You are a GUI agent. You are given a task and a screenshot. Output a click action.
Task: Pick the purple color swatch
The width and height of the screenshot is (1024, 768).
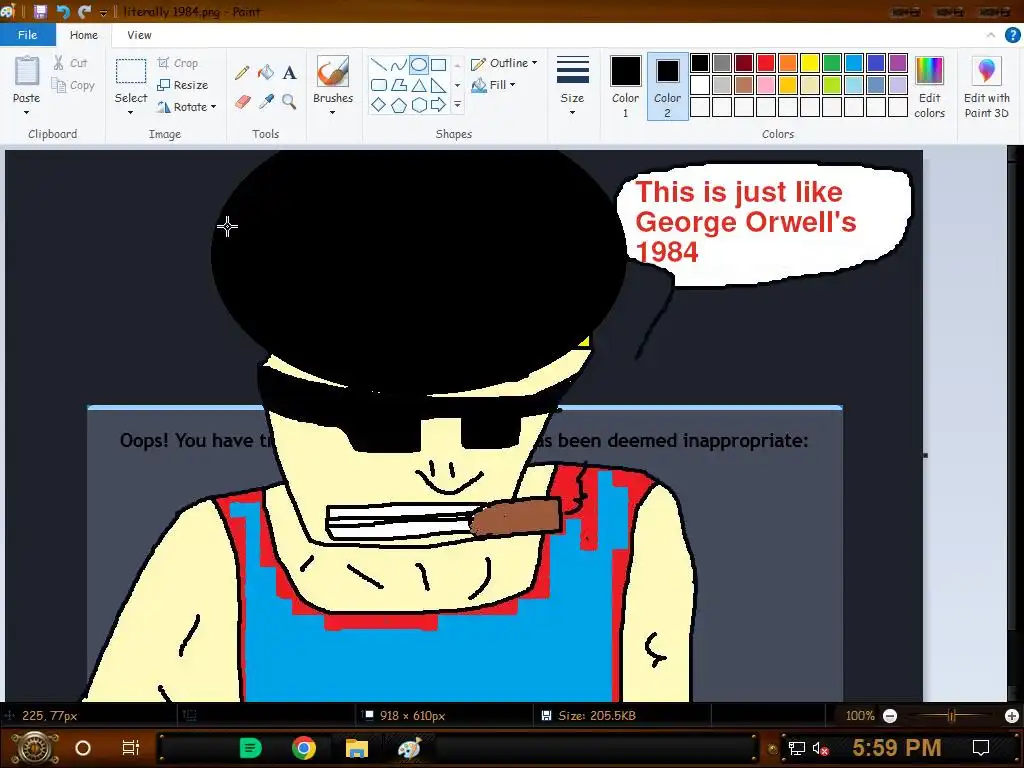(898, 63)
